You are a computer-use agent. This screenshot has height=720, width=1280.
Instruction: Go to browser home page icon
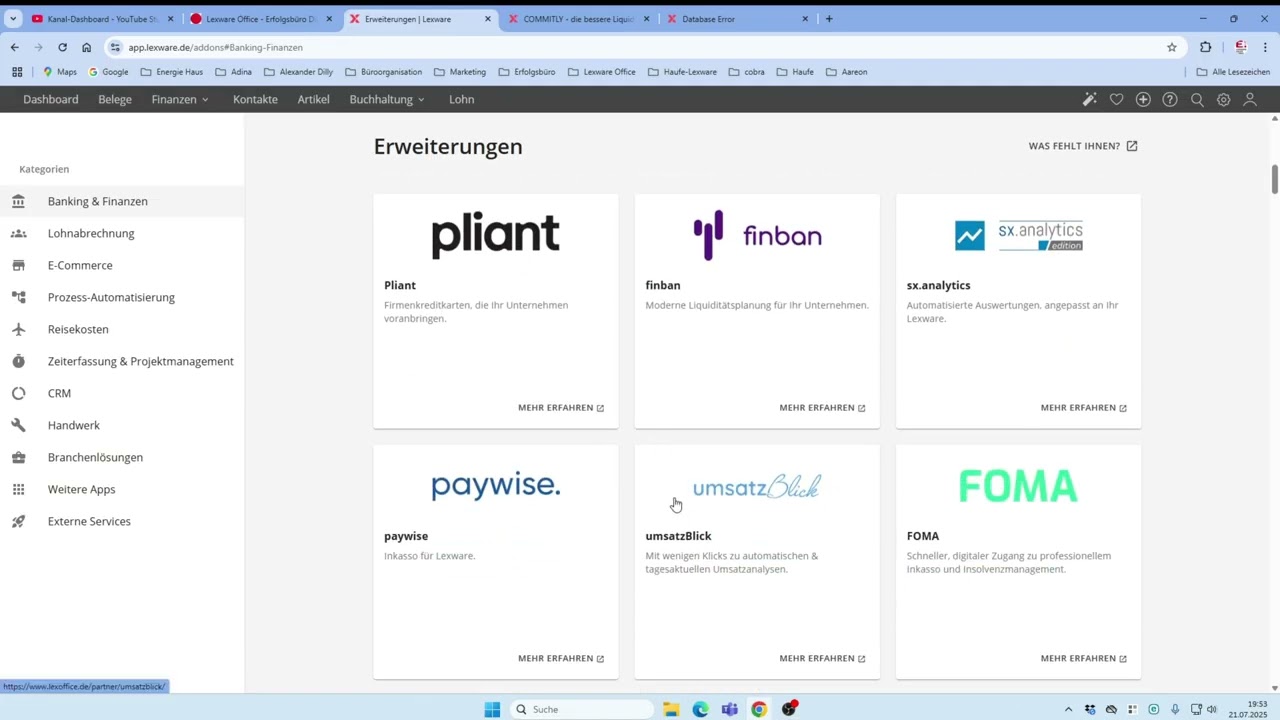pyautogui.click(x=87, y=47)
